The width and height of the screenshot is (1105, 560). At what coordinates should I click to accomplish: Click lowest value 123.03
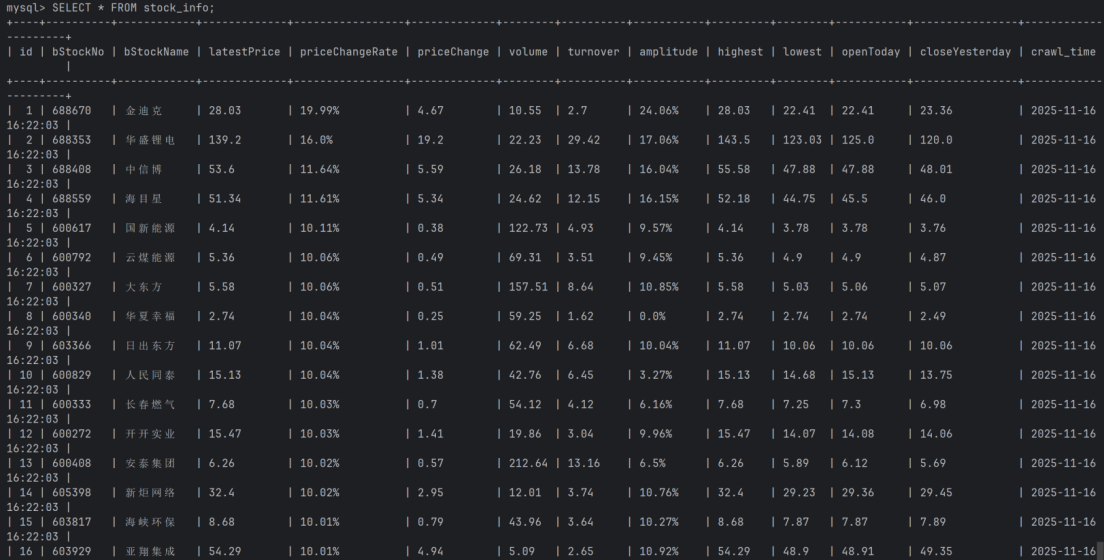tap(802, 140)
